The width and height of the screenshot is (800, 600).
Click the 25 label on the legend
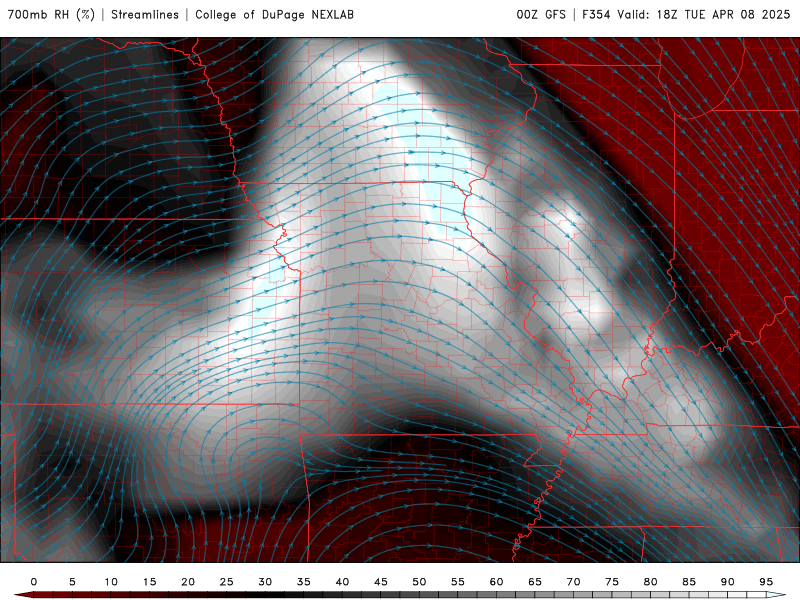(x=226, y=582)
